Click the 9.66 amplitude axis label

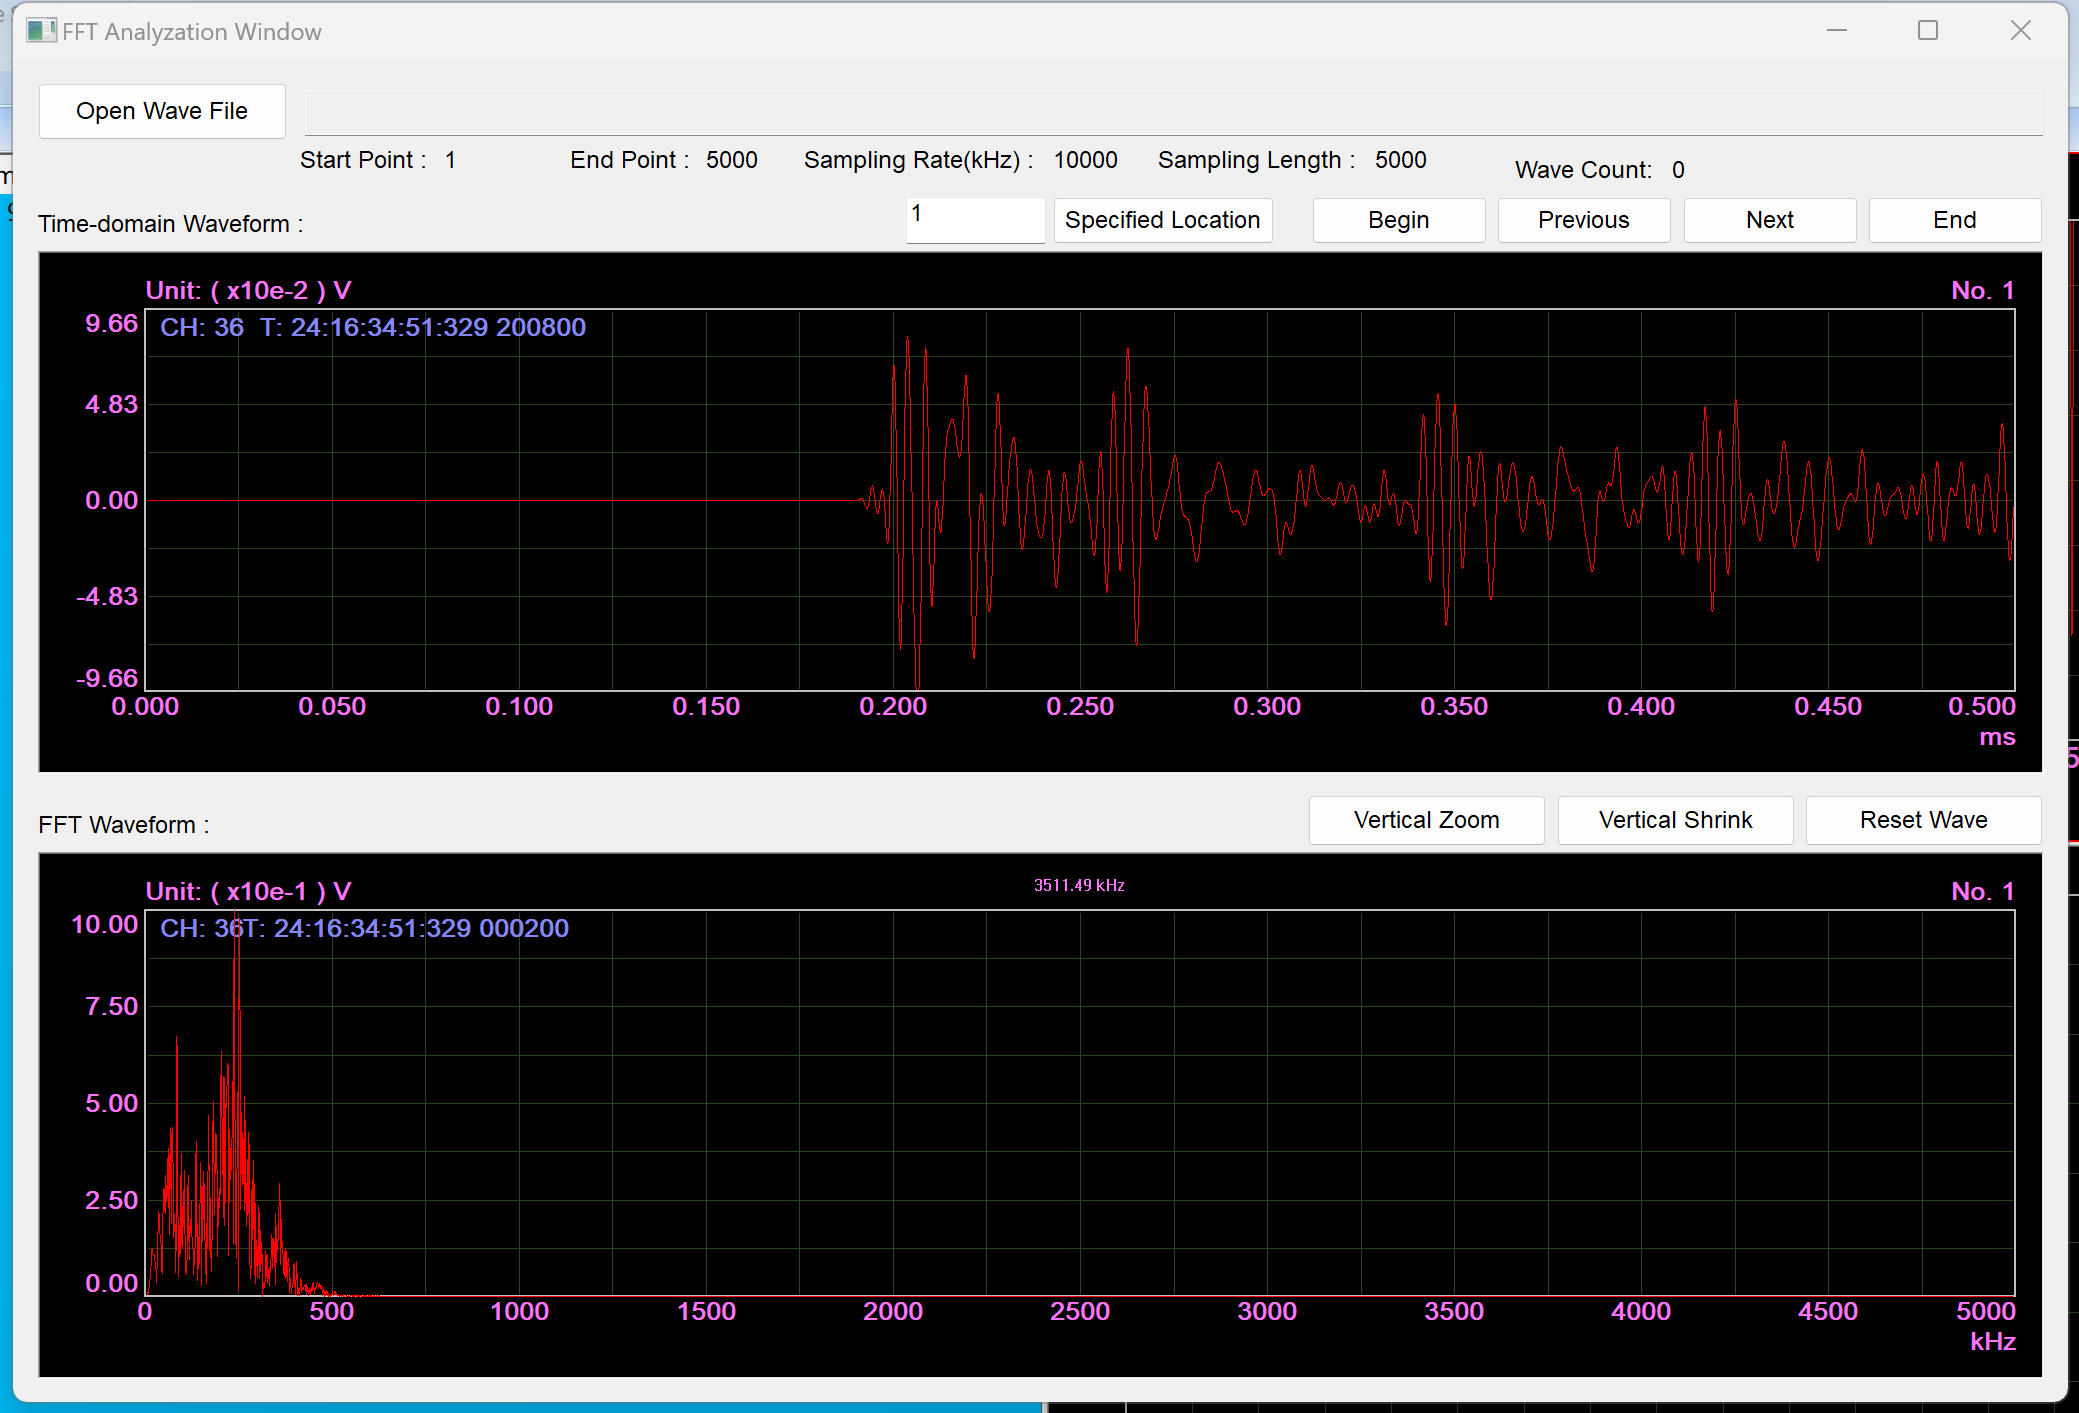pyautogui.click(x=111, y=323)
